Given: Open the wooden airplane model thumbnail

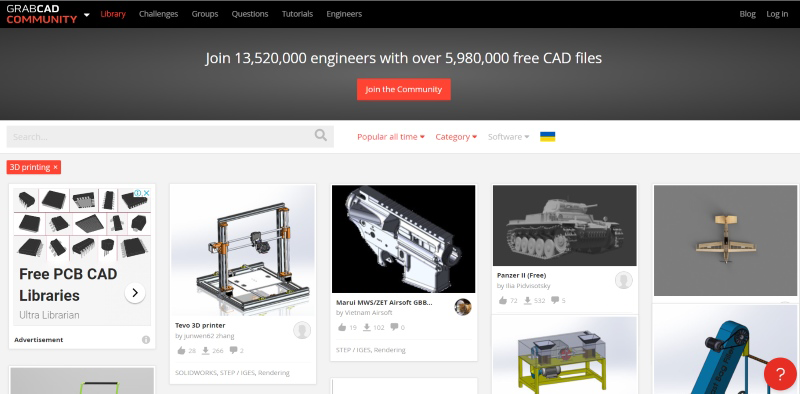Looking at the screenshot, I should tap(726, 240).
